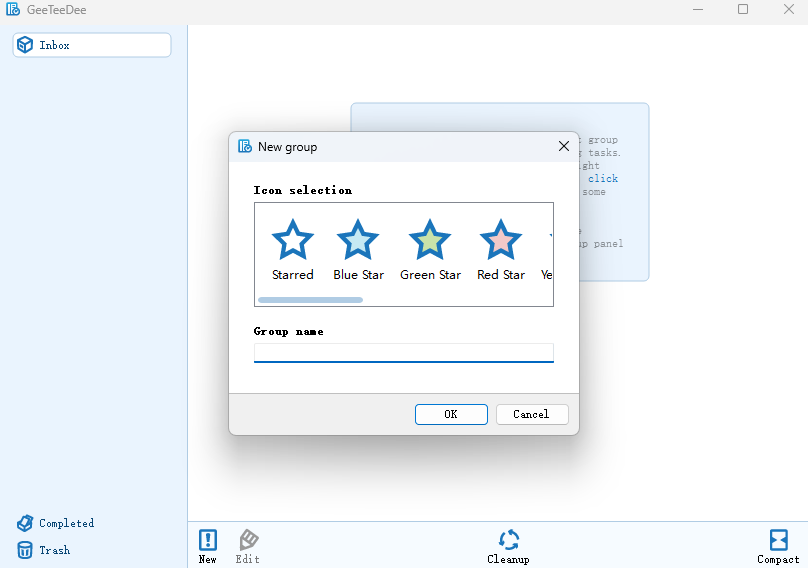Screen dimensions: 808x568
Task: Click the New task toolbar icon
Action: [208, 546]
